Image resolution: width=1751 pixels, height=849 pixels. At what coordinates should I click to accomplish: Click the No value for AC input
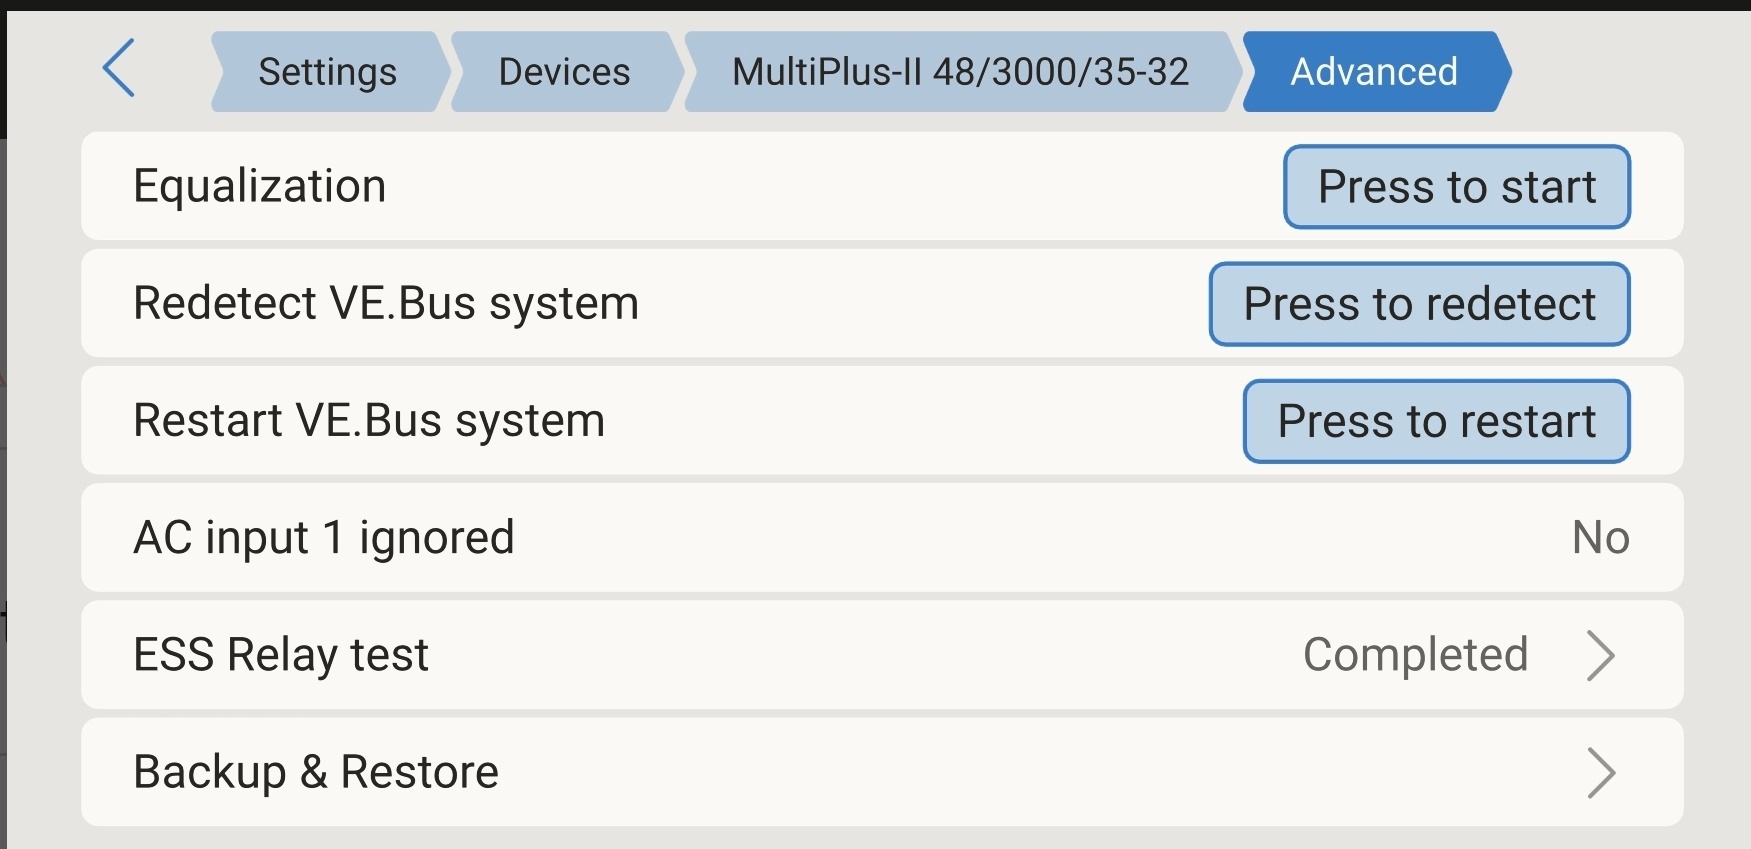tap(1600, 538)
